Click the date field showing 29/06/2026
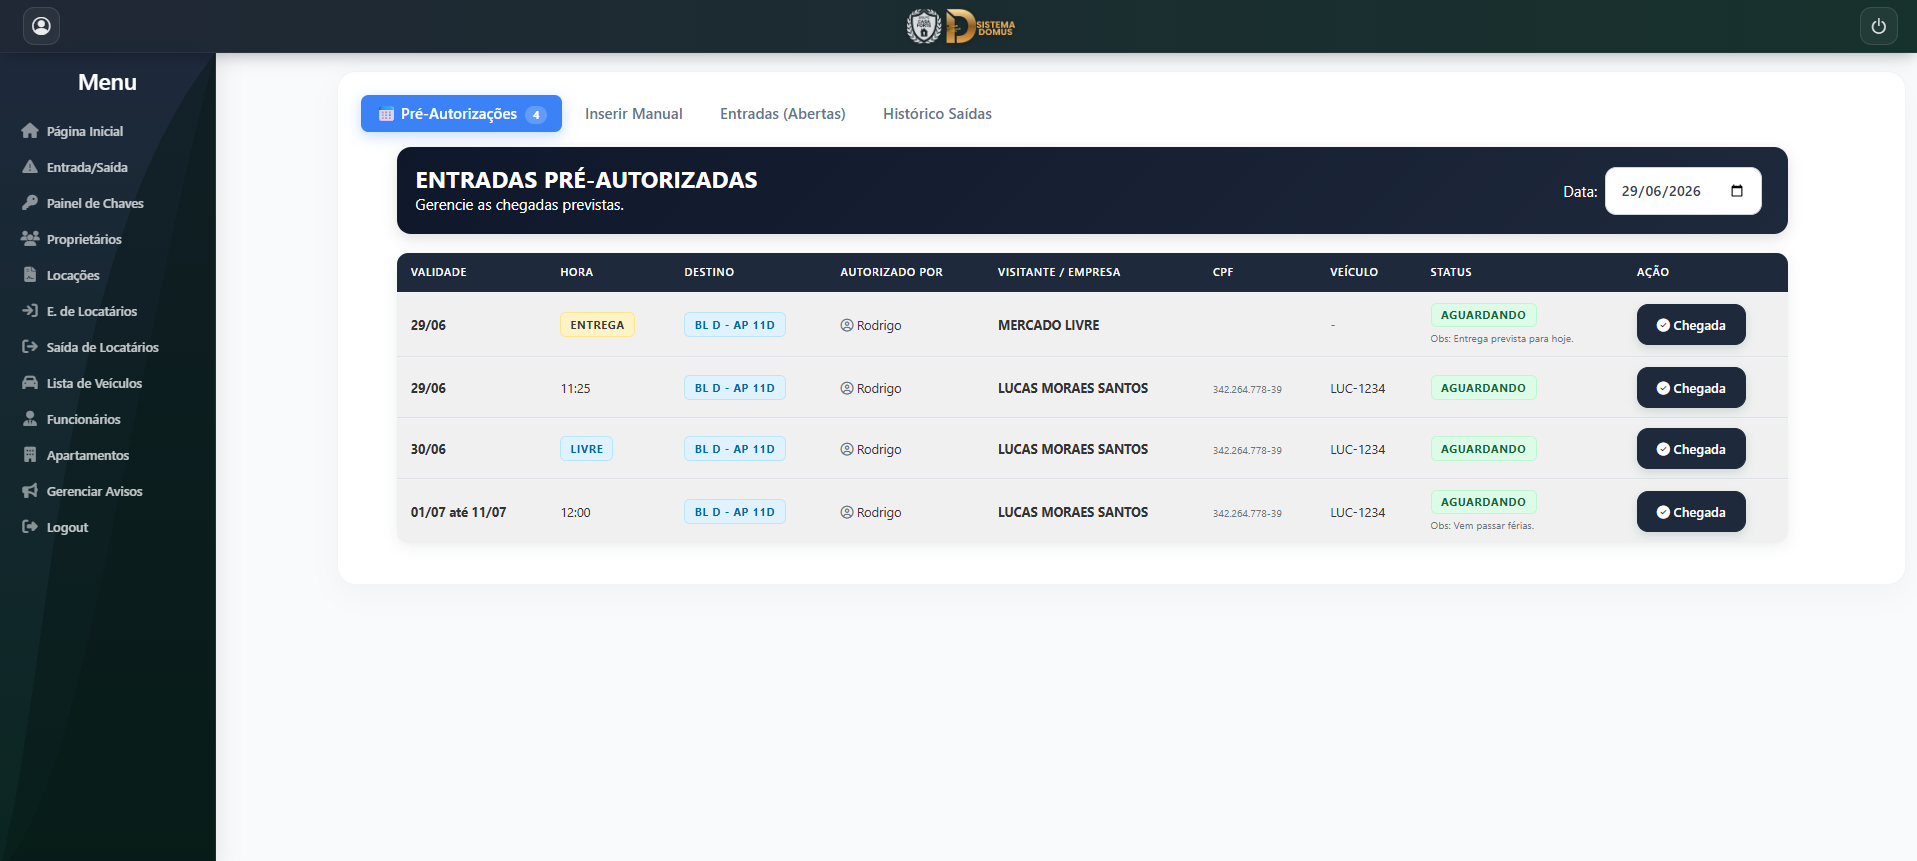The height and width of the screenshot is (861, 1917). (x=1683, y=191)
